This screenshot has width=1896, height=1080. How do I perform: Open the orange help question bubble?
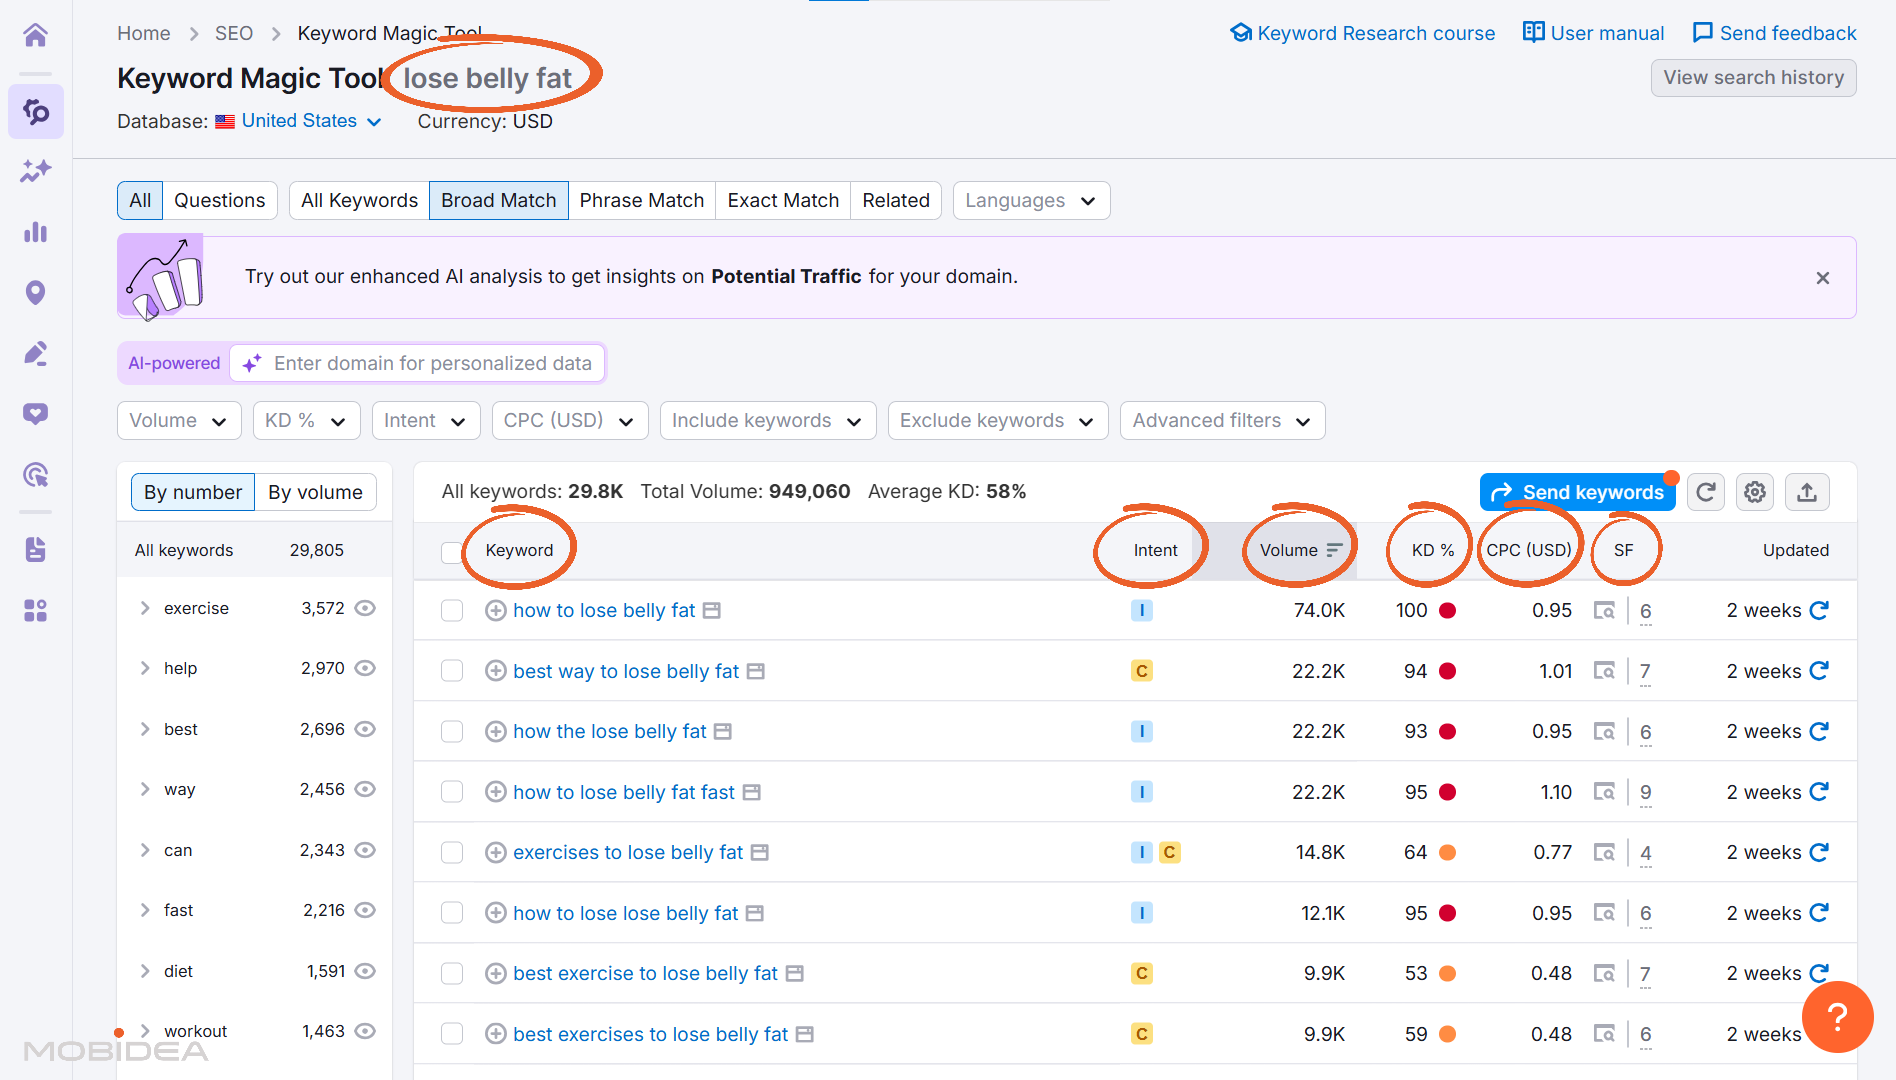click(x=1838, y=1017)
